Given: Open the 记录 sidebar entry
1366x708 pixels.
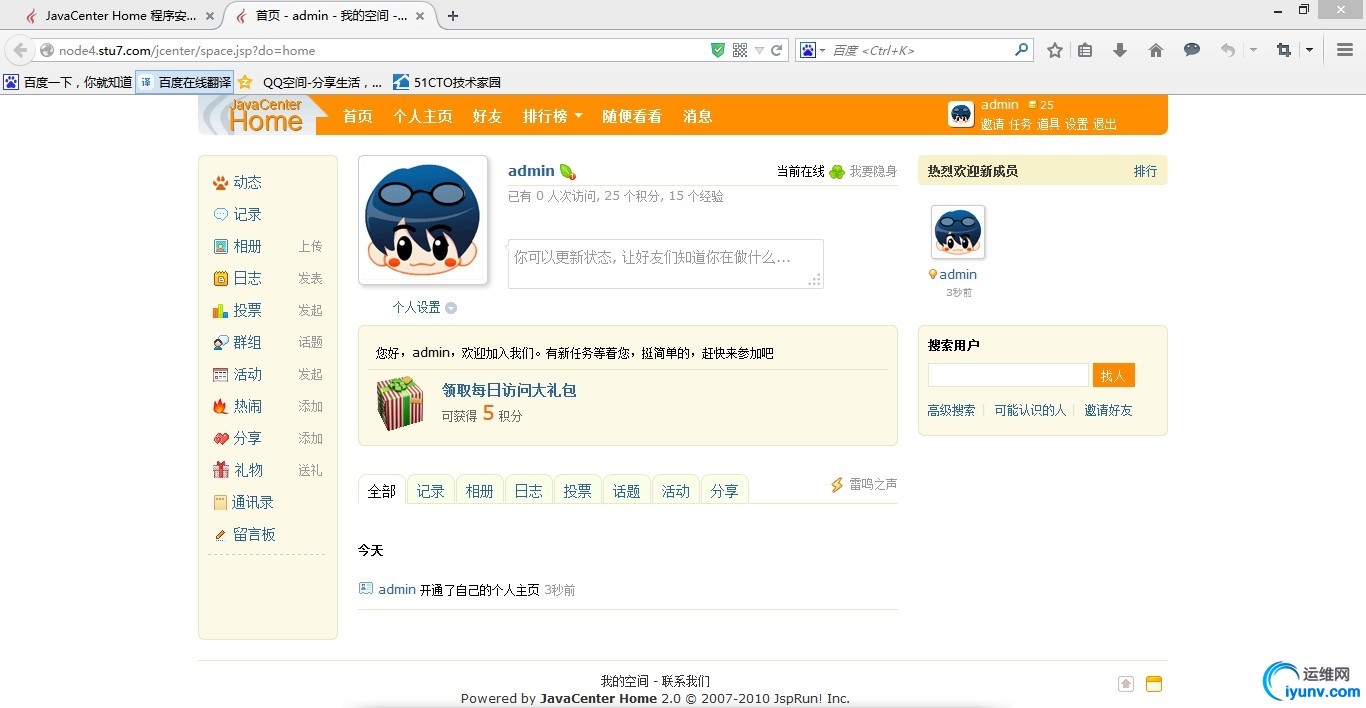Looking at the screenshot, I should (x=246, y=214).
